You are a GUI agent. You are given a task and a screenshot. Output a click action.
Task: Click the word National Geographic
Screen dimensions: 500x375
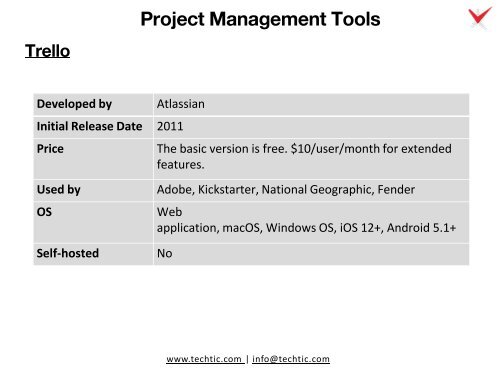click(x=317, y=190)
